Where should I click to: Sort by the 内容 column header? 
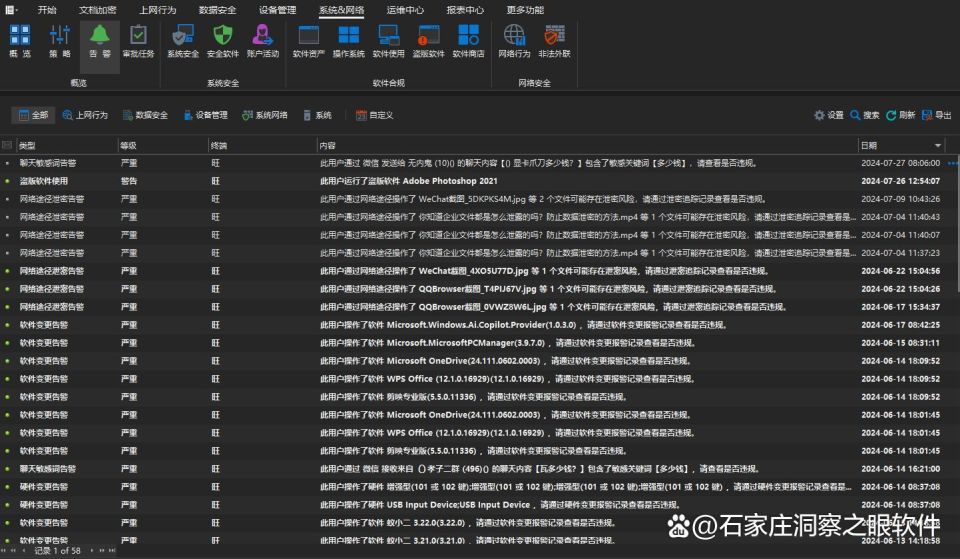click(587, 146)
